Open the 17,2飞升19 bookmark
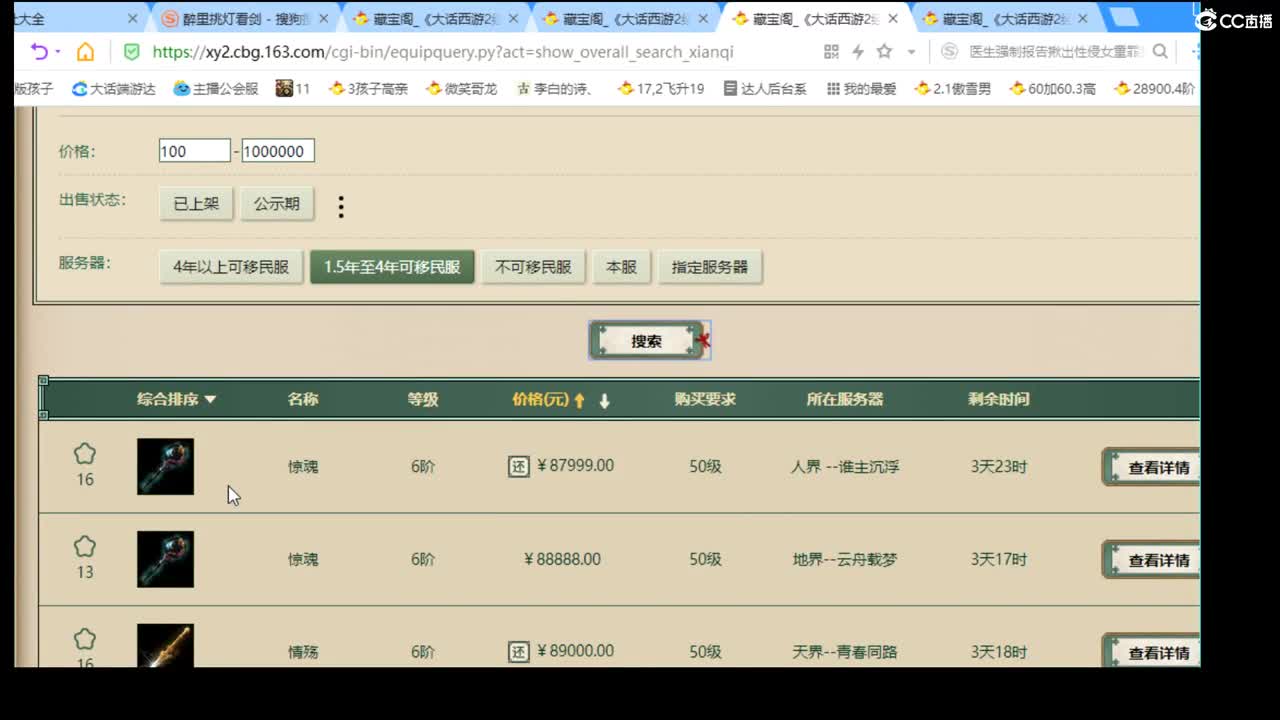 [x=661, y=89]
